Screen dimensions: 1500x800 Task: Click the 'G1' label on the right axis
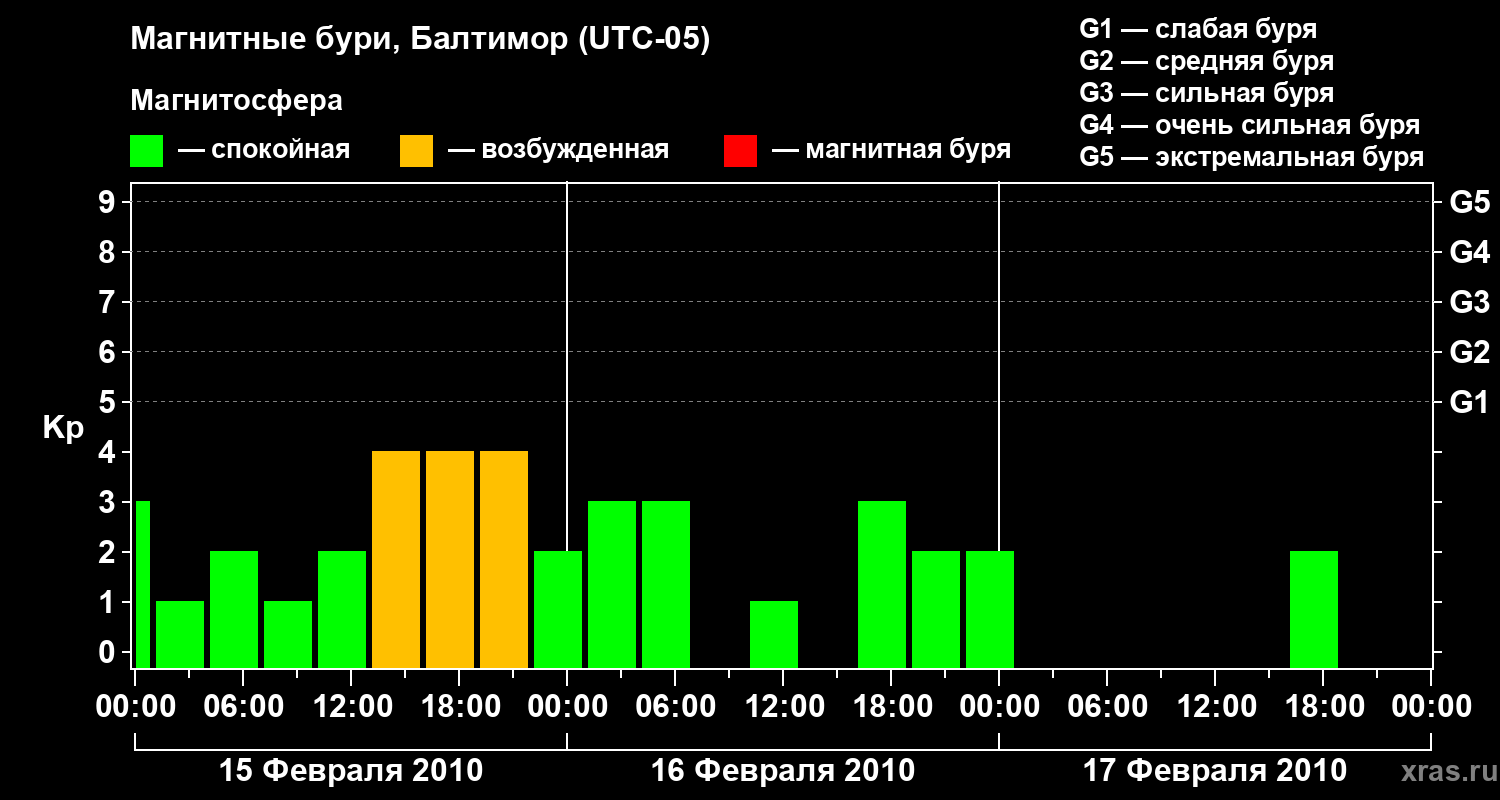tap(1470, 402)
